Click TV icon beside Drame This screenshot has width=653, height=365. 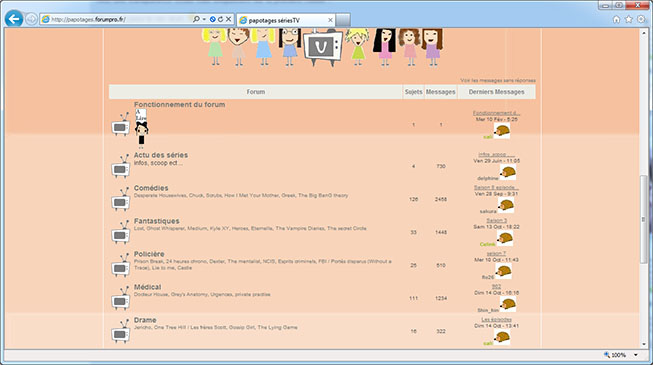tap(121, 331)
